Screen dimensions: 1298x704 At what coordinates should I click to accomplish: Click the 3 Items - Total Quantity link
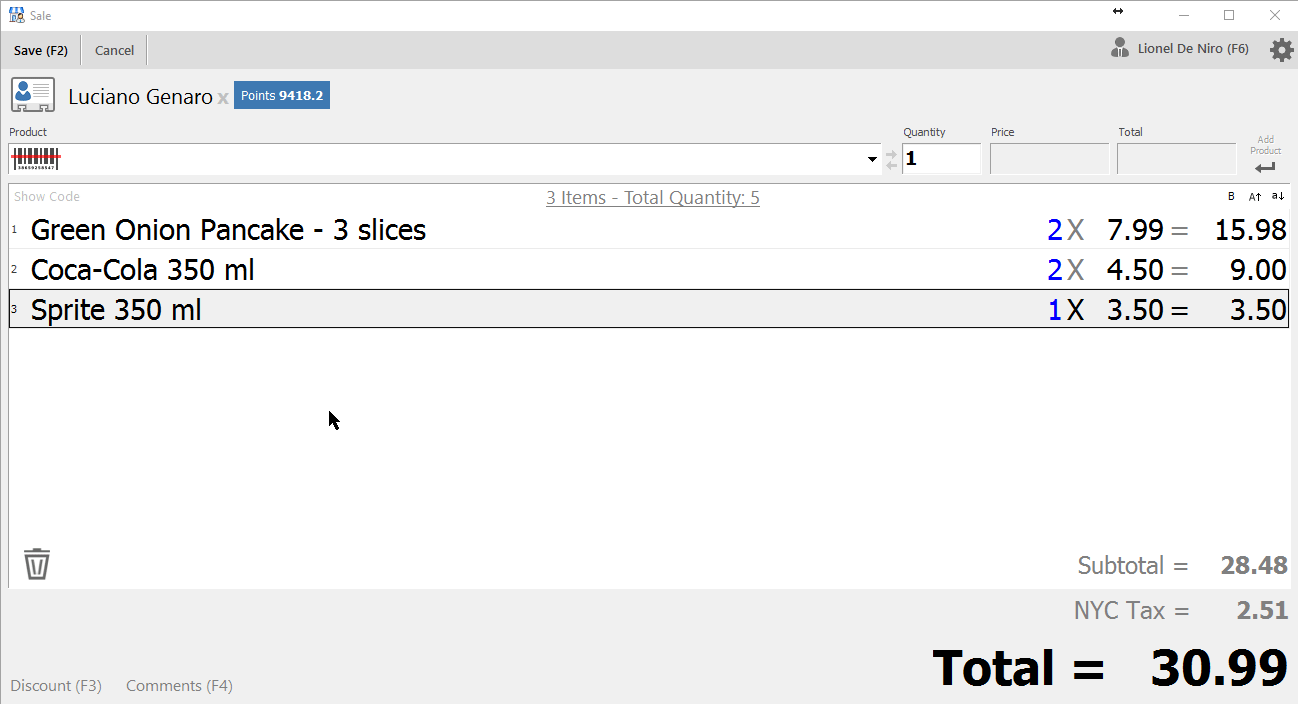click(x=653, y=198)
